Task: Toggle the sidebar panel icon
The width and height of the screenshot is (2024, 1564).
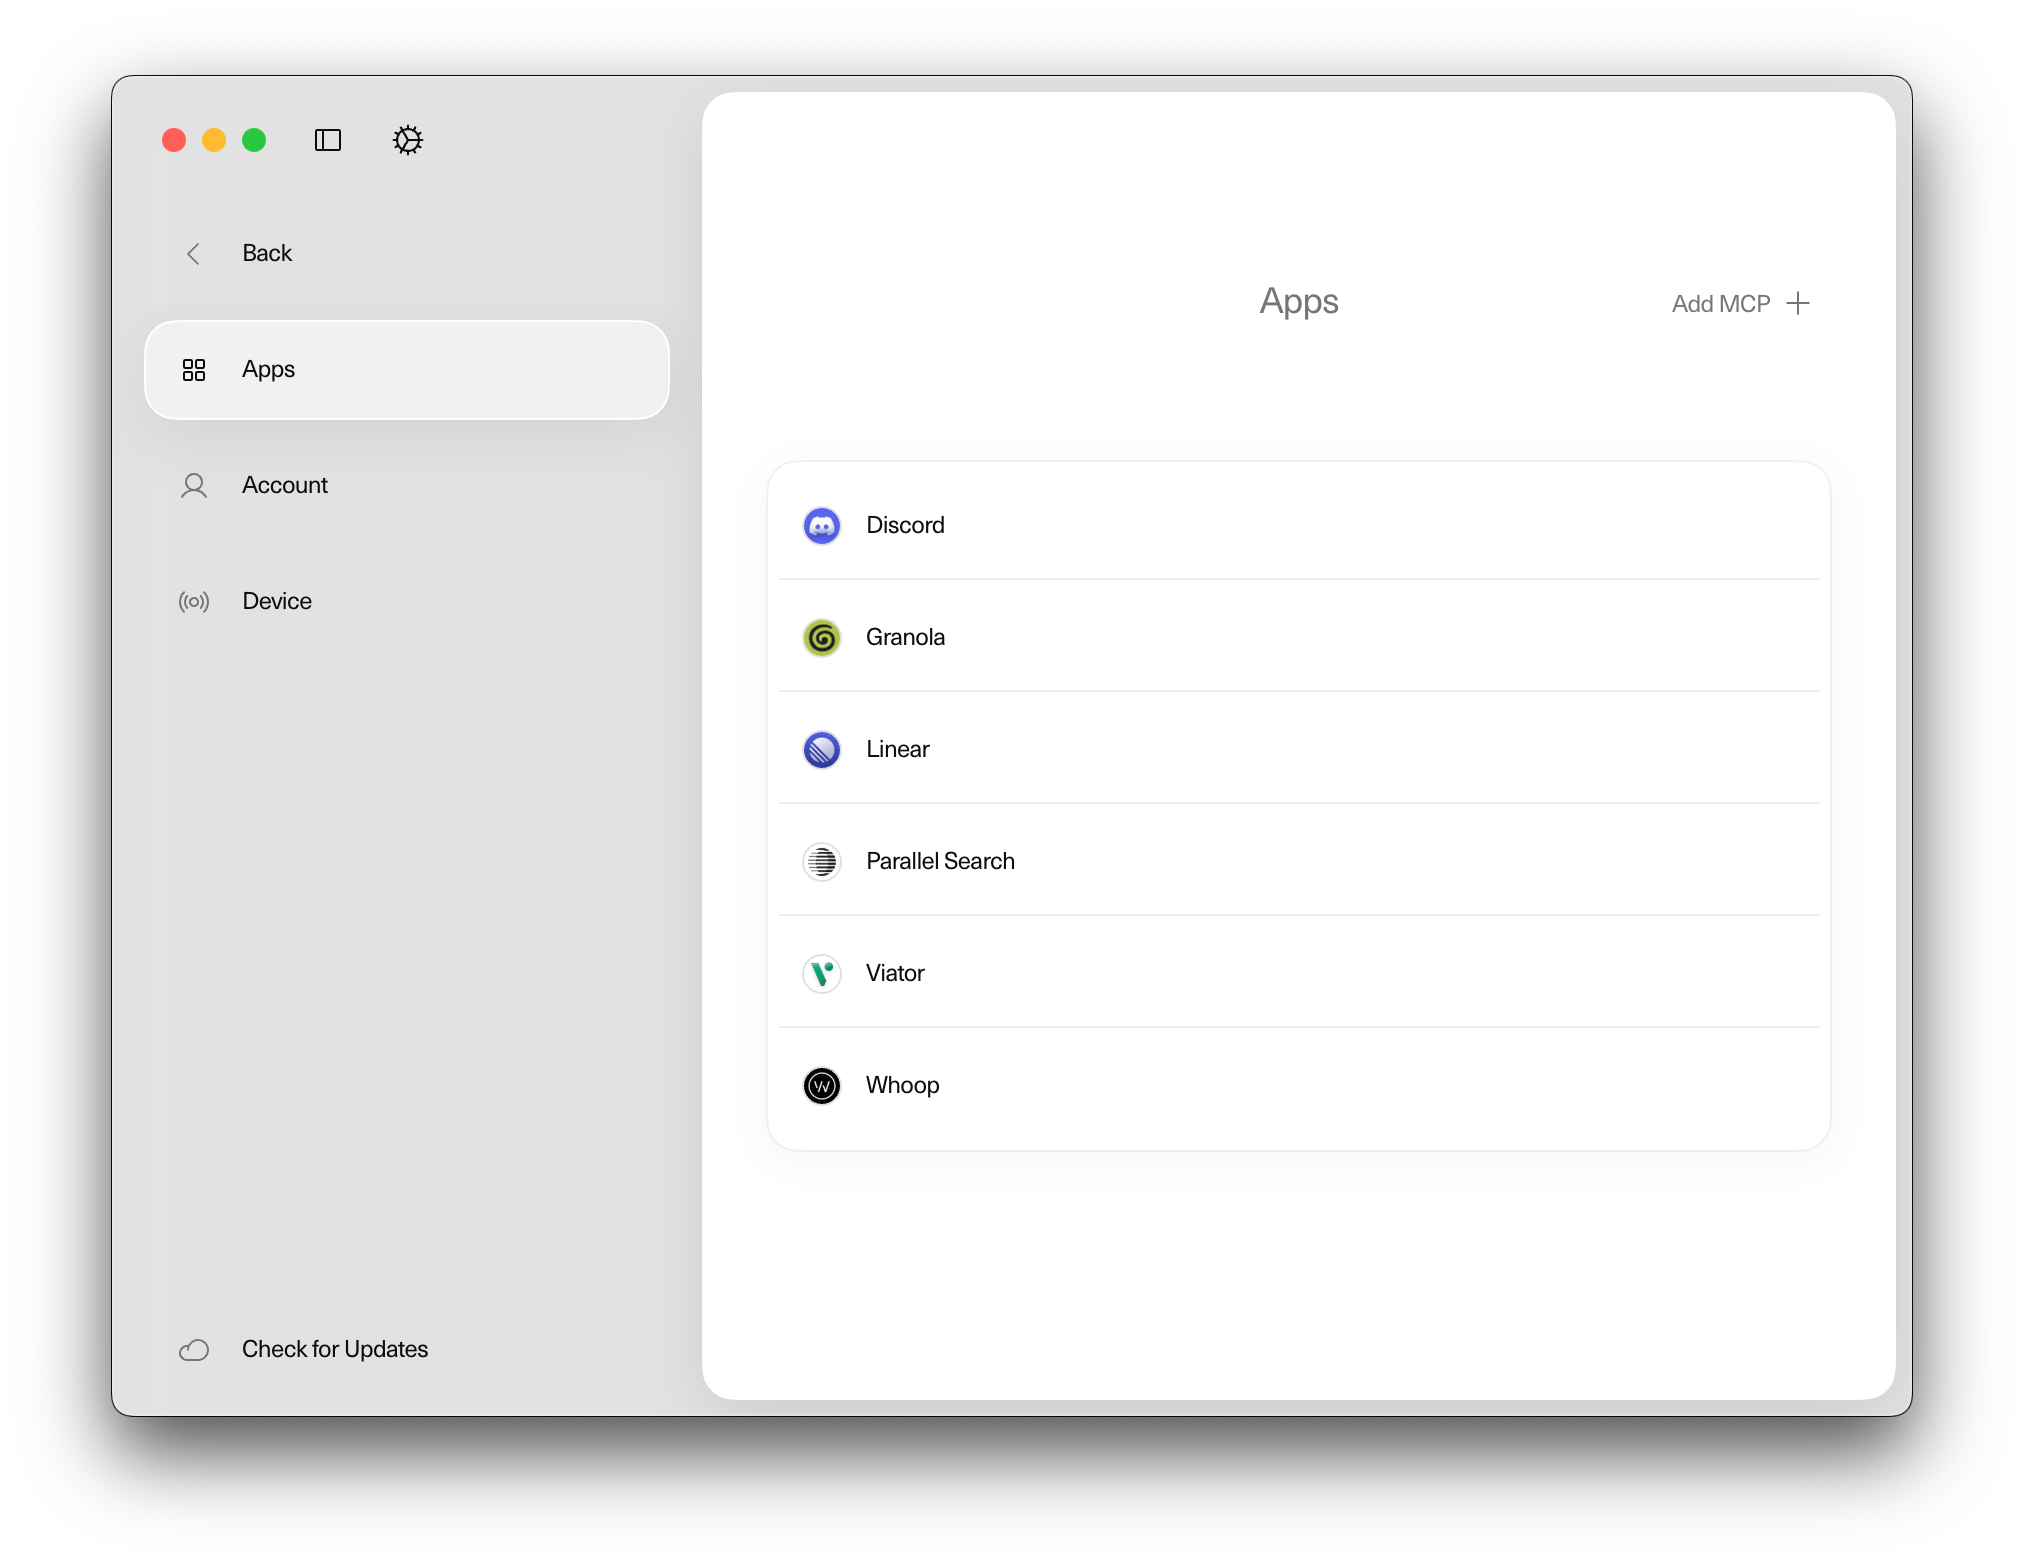Action: click(327, 140)
